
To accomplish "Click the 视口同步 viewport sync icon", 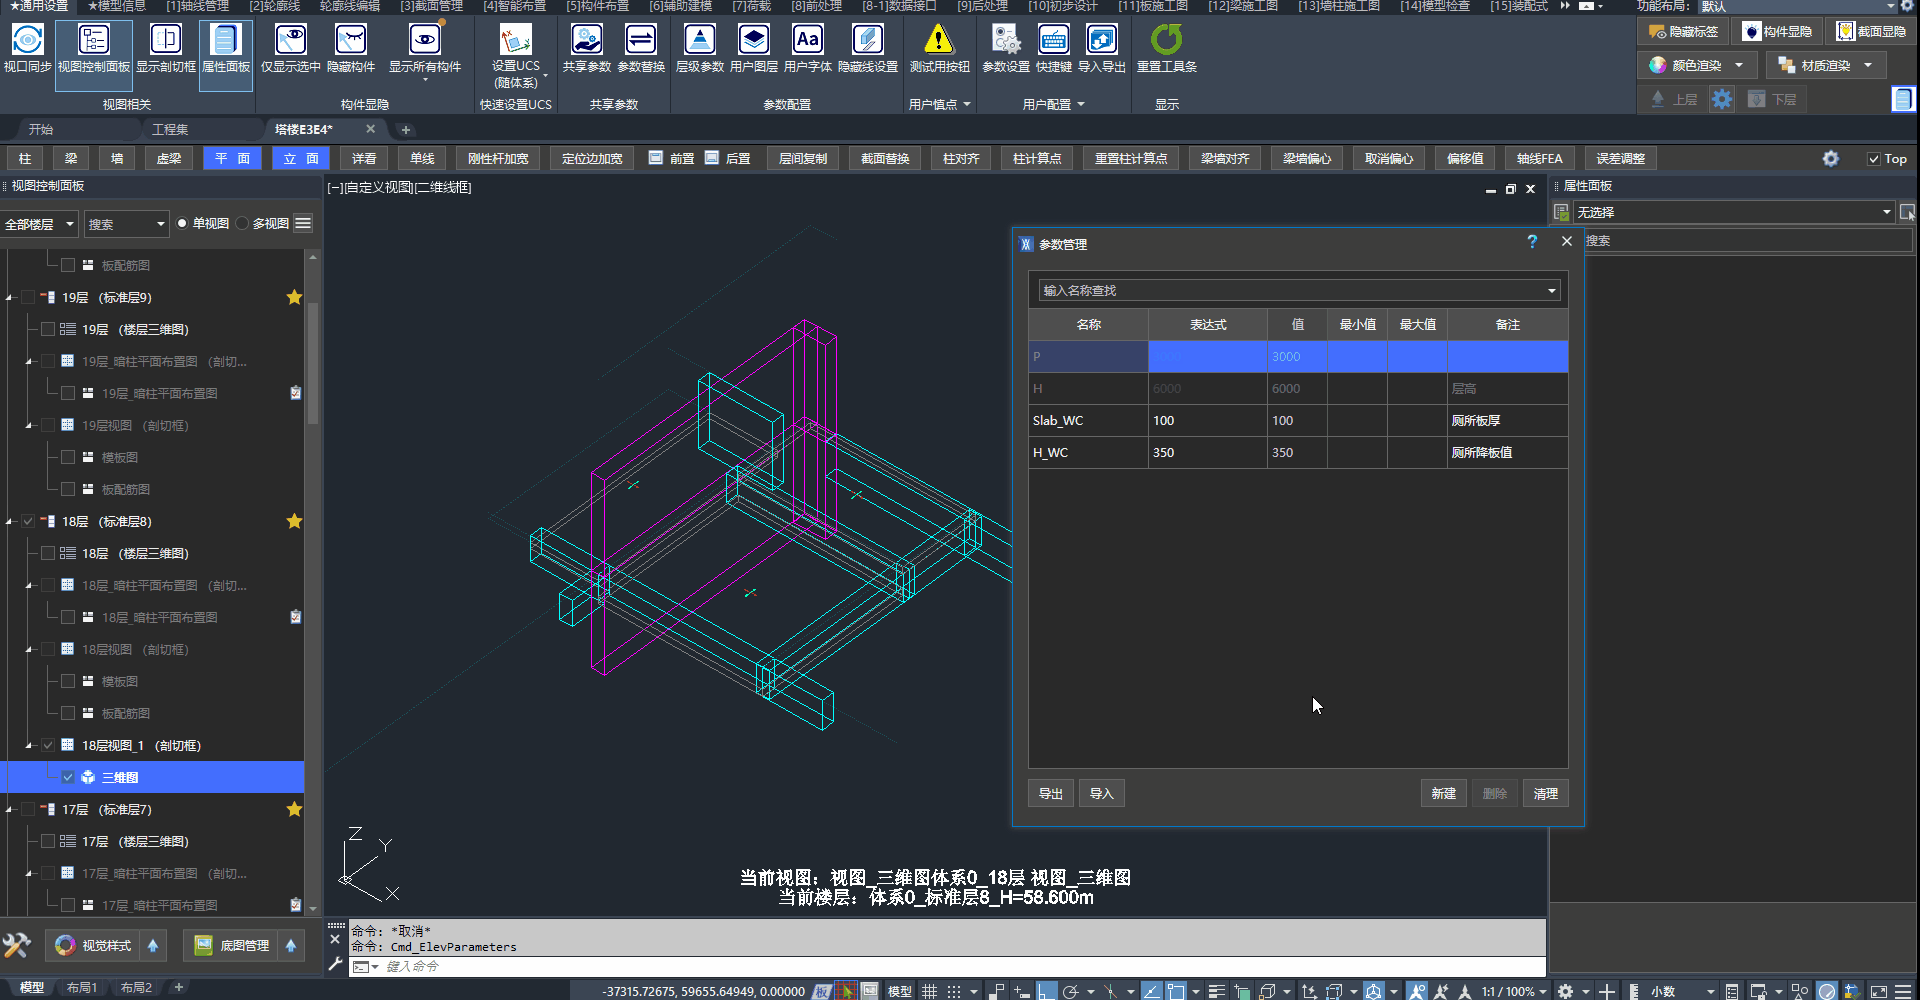I will (27, 41).
